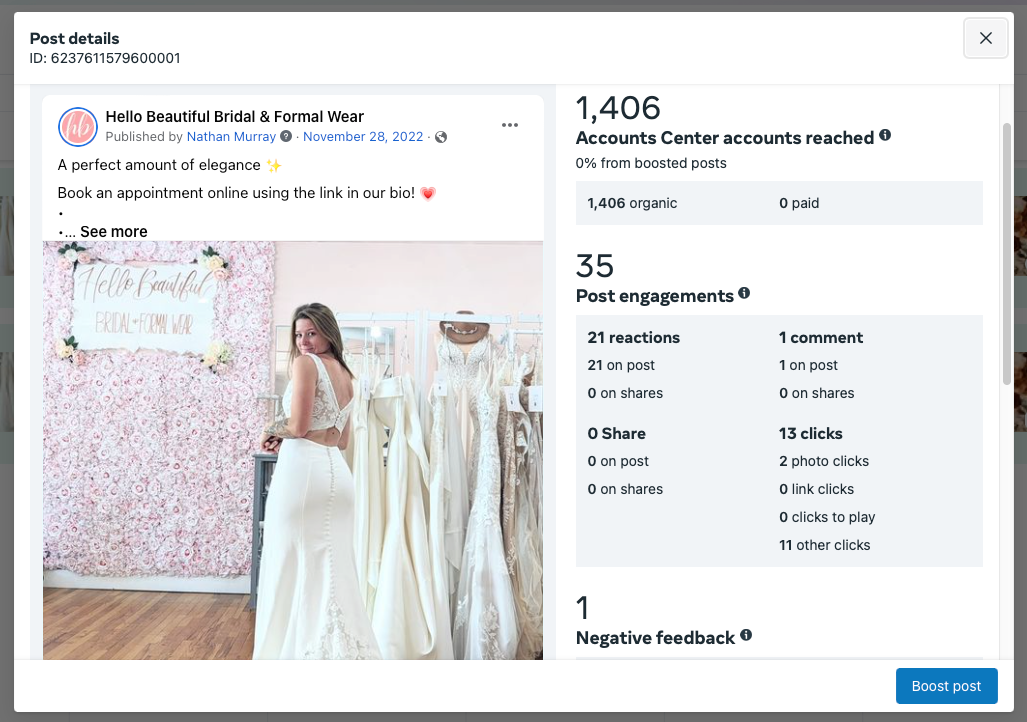Screen dimensions: 1027x722
Task: Select the '11 other clicks' row
Action: click(825, 545)
